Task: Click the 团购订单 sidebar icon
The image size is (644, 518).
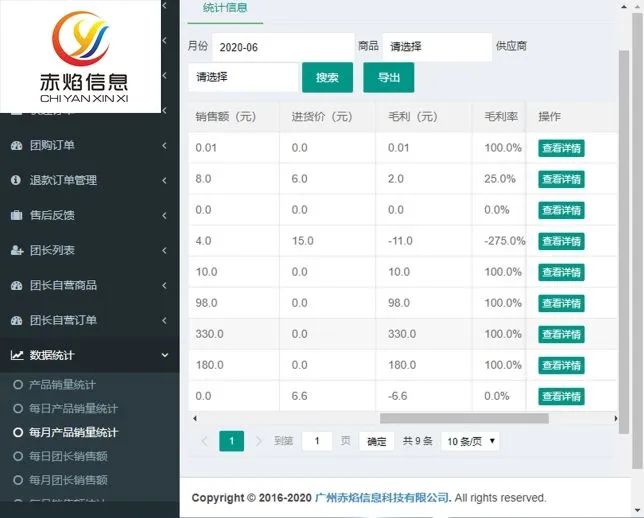Action: tap(16, 146)
